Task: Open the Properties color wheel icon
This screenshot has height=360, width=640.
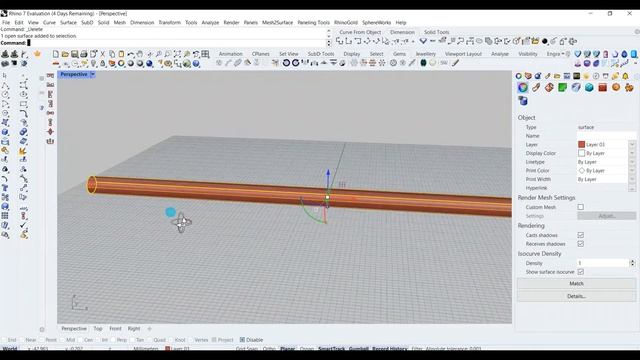Action: 522,87
